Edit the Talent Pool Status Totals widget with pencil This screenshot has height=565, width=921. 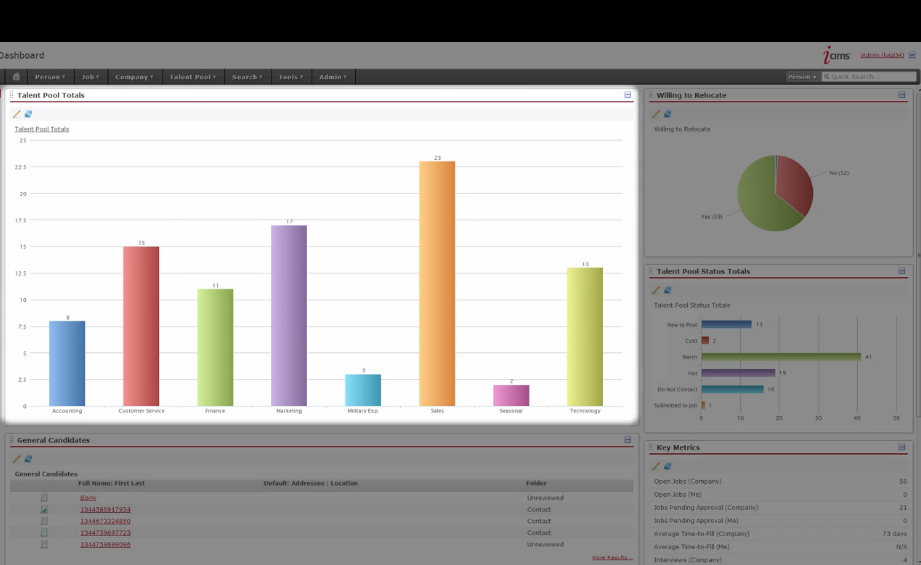tap(656, 290)
